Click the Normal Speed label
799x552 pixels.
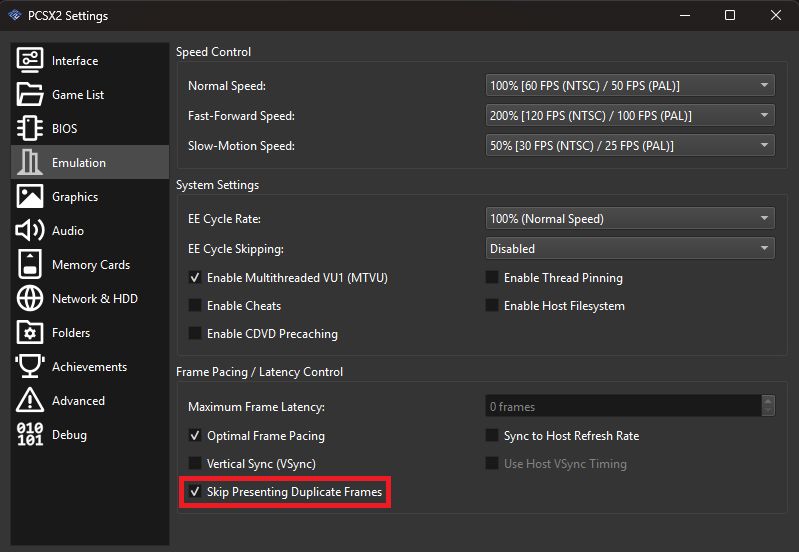click(x=227, y=86)
